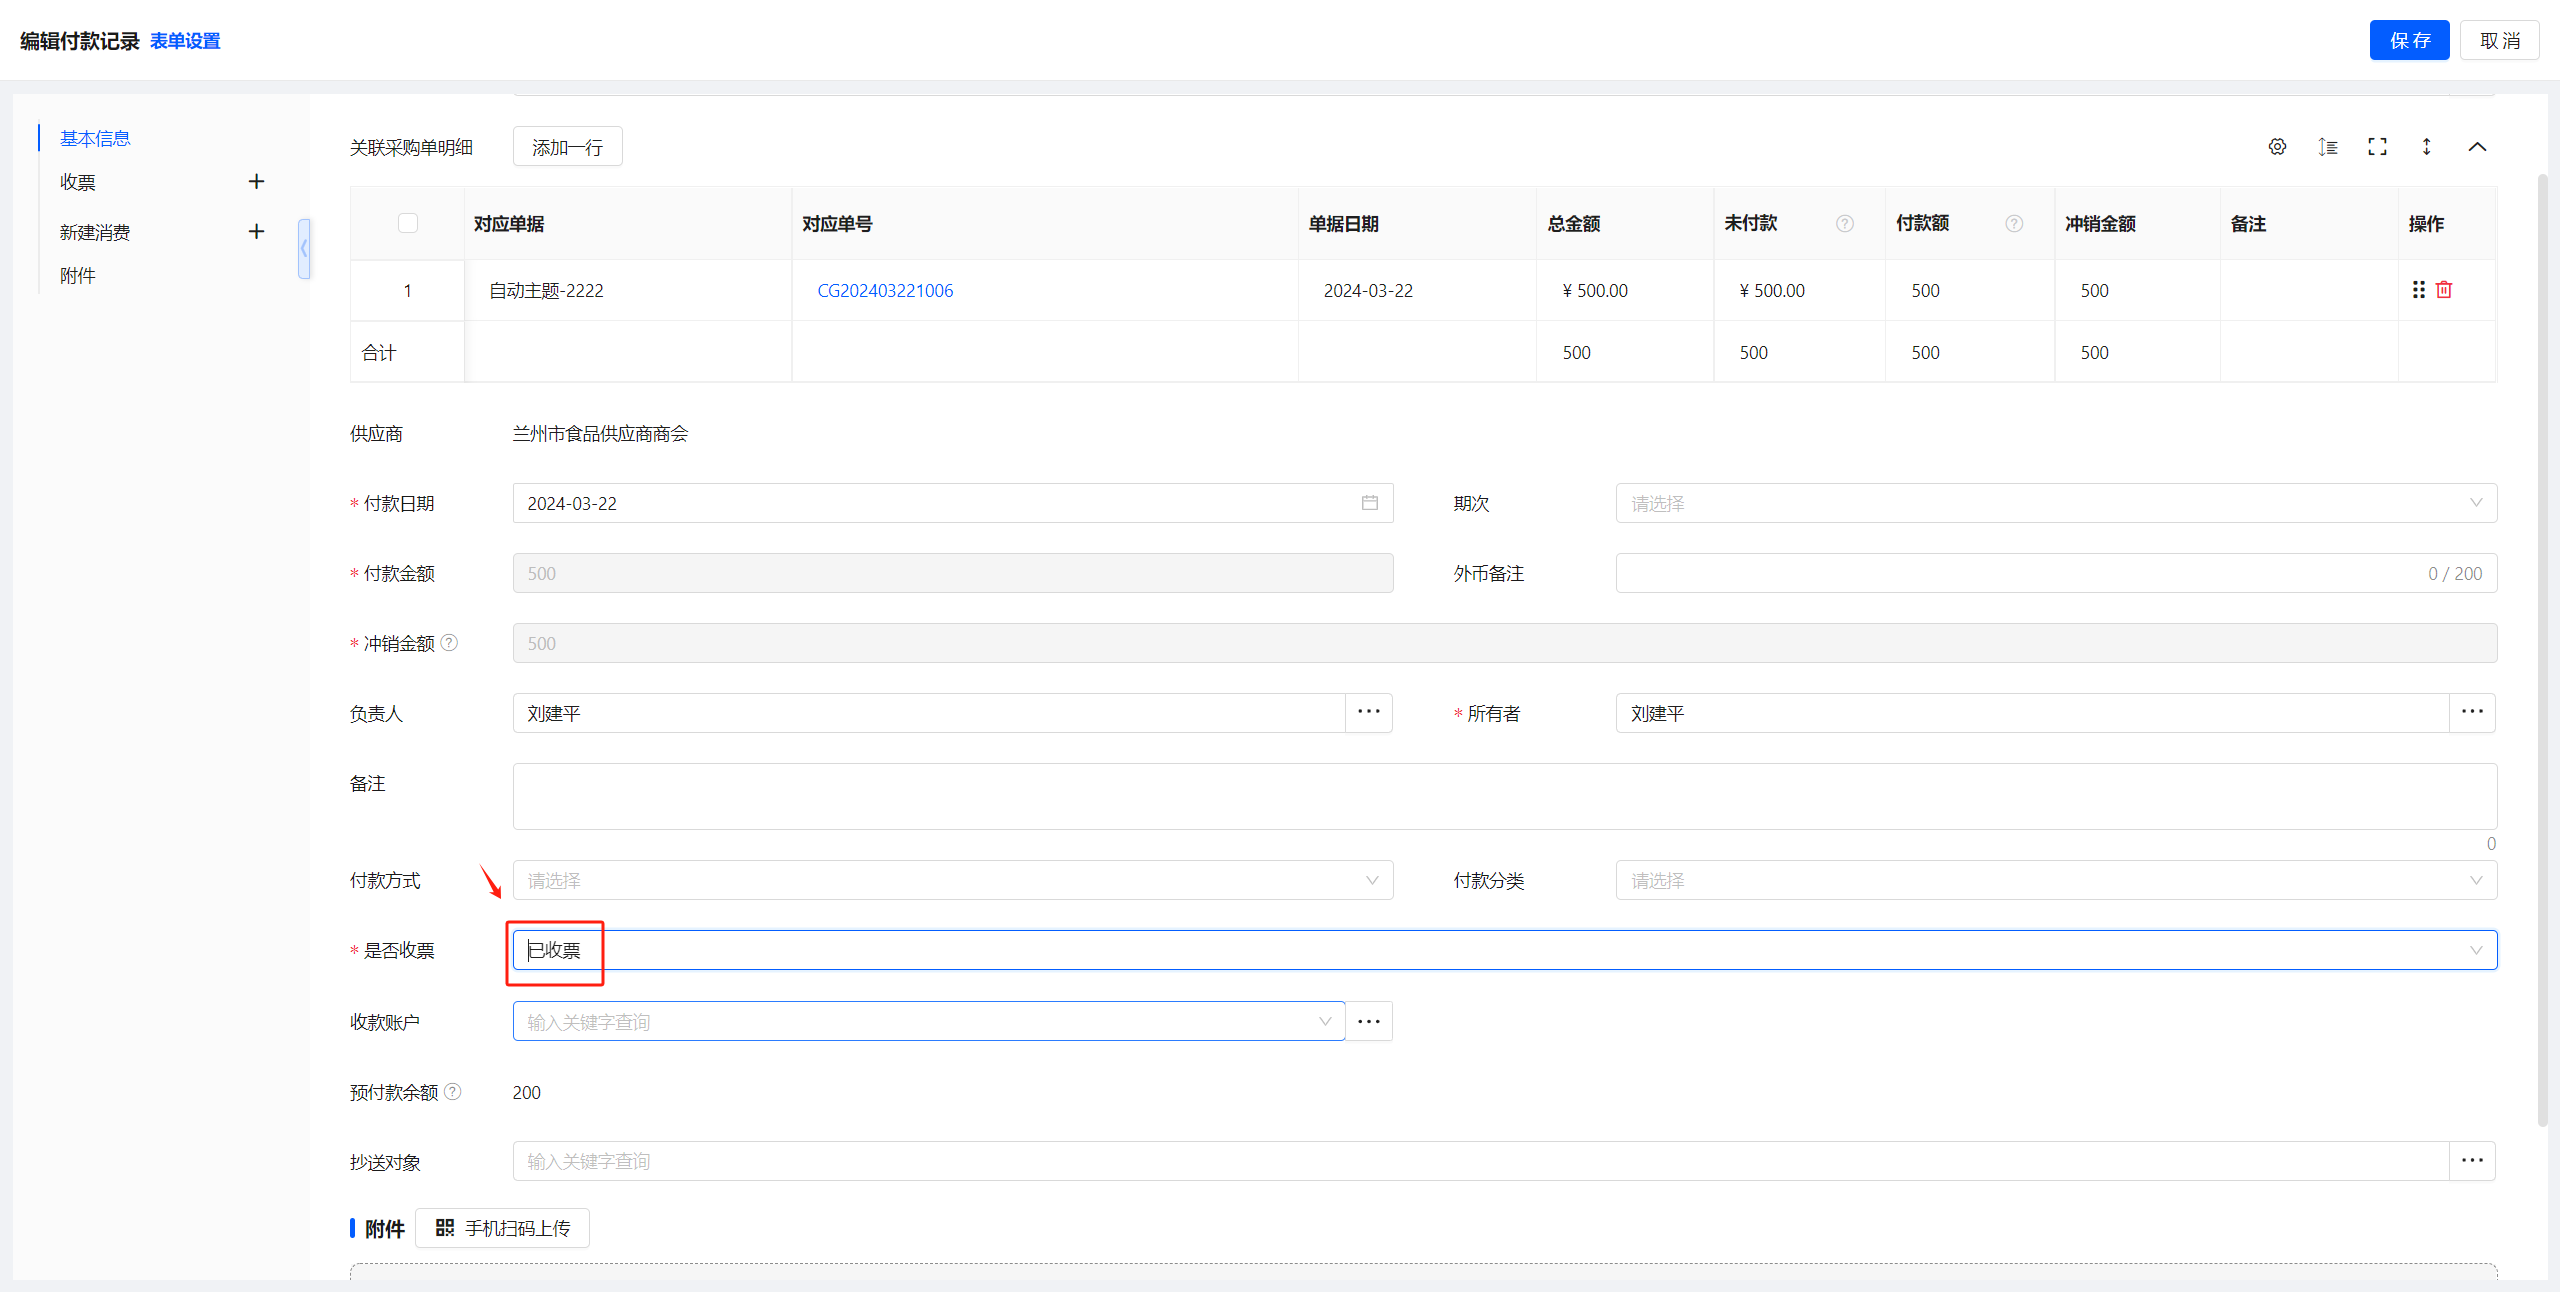Go to 附件 section in sidebar
The width and height of the screenshot is (2560, 1292).
click(x=78, y=276)
